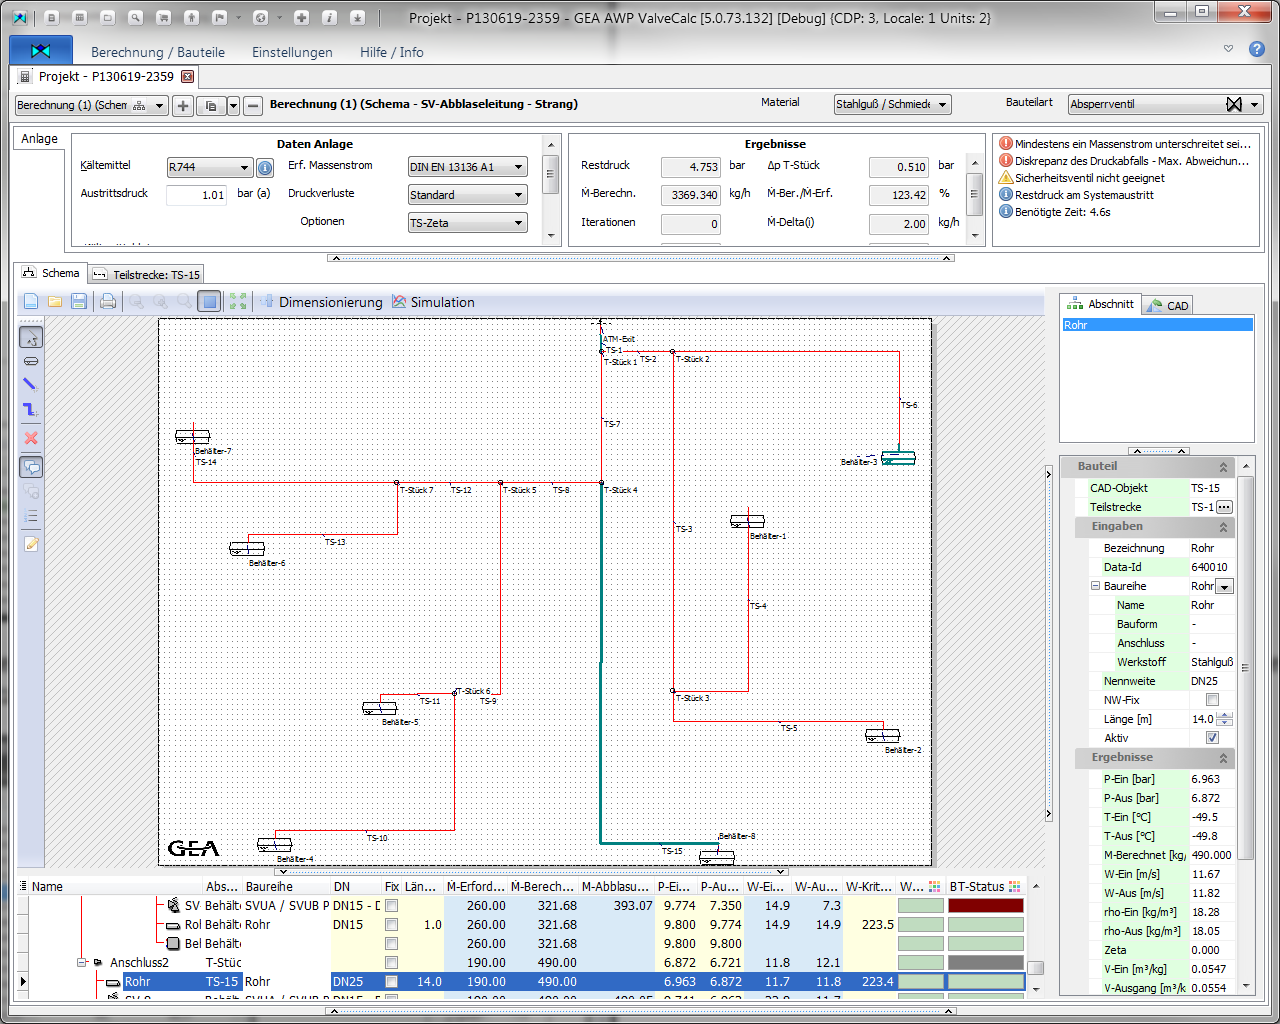Click the info 'i' icon in title toolbar
The width and height of the screenshot is (1280, 1024).
coord(330,17)
